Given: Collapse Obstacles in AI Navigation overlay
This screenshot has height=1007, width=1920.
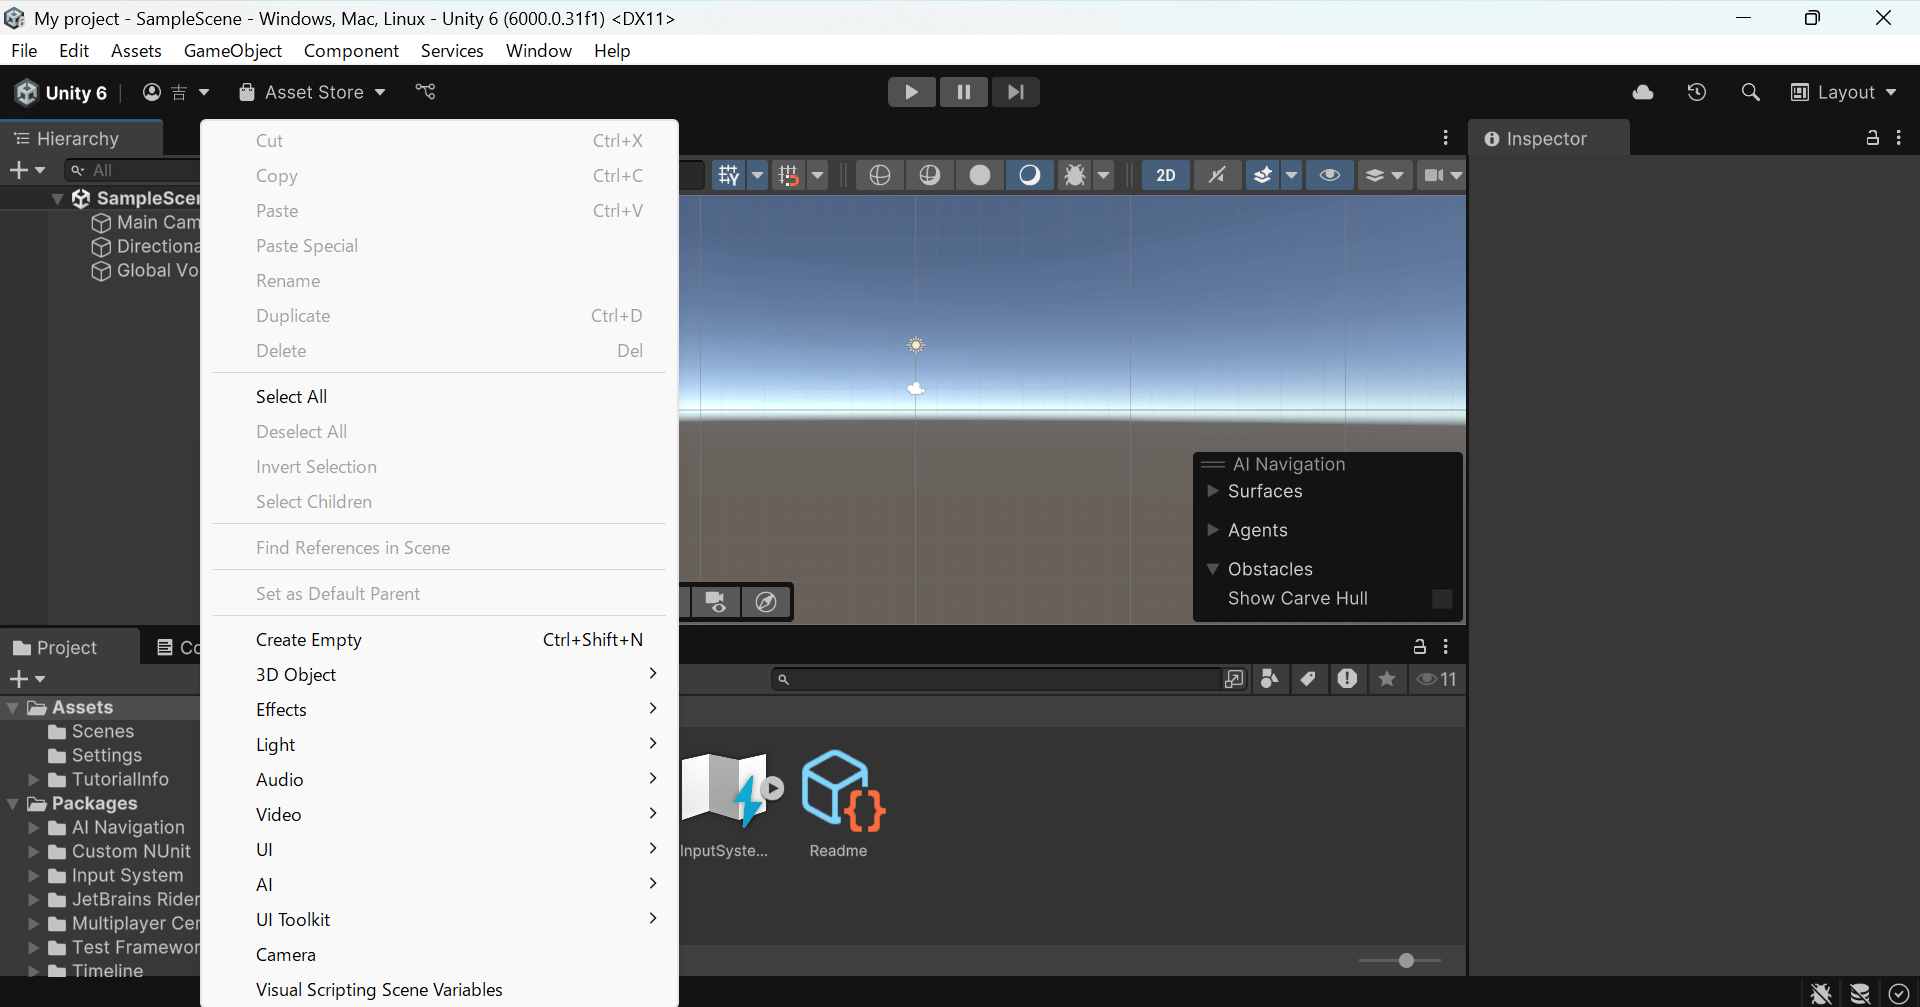Looking at the screenshot, I should [1213, 569].
